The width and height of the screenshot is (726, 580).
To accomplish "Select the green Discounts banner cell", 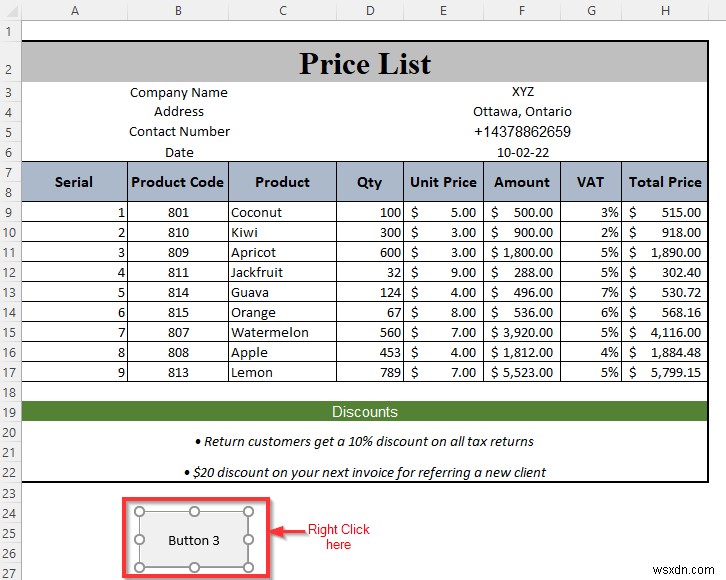I will (365, 412).
